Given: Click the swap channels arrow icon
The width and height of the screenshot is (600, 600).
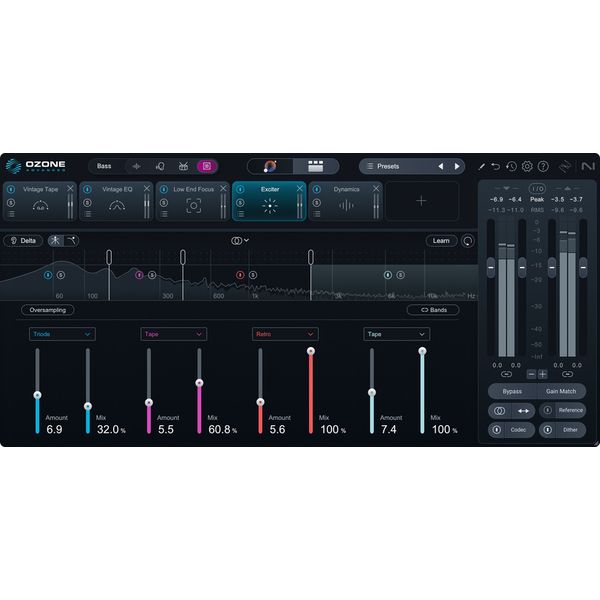Looking at the screenshot, I should 523,411.
